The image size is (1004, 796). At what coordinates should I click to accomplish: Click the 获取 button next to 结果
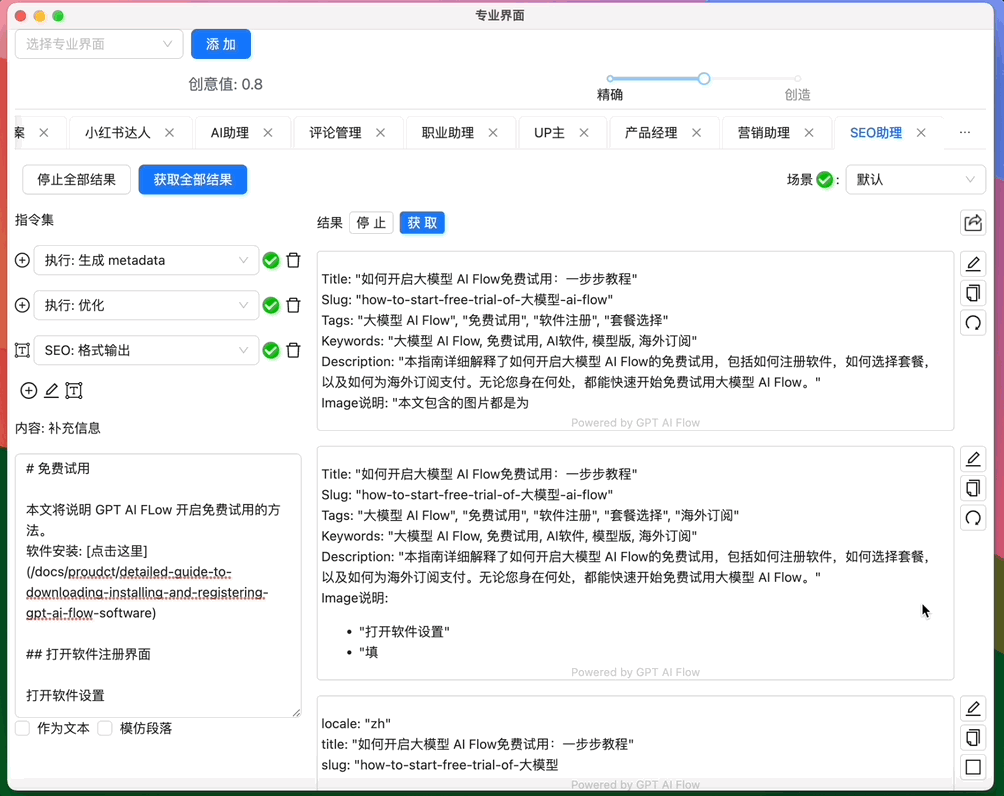423,223
